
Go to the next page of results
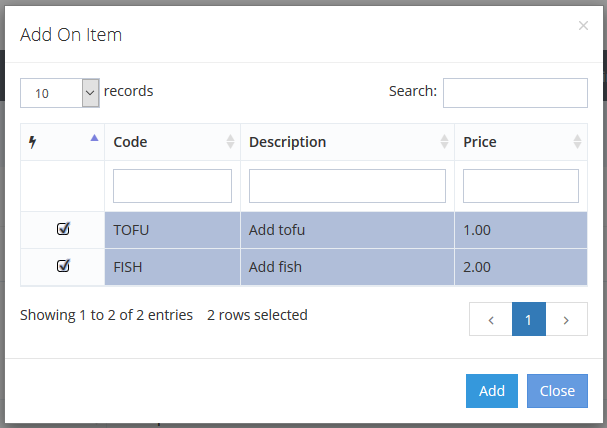click(x=567, y=320)
